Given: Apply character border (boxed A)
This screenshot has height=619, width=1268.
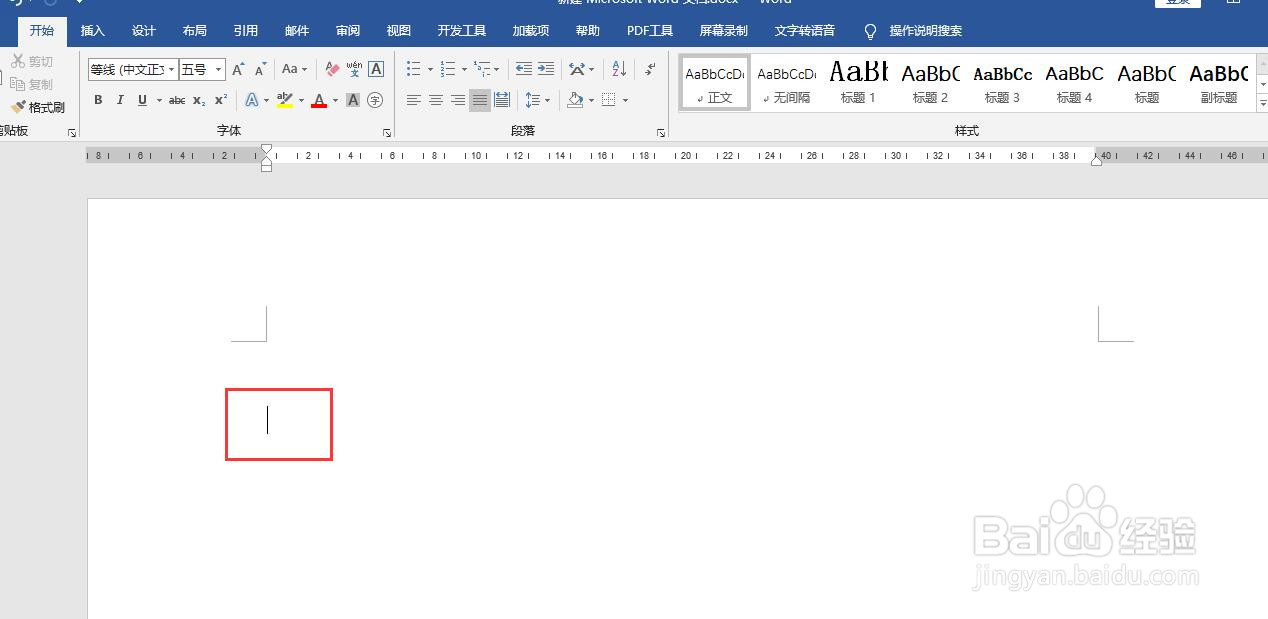Looking at the screenshot, I should pos(376,69).
